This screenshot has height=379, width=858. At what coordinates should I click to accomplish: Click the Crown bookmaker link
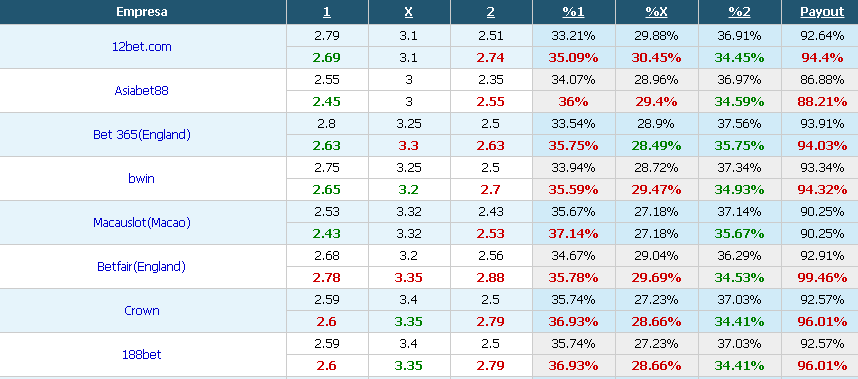142,310
